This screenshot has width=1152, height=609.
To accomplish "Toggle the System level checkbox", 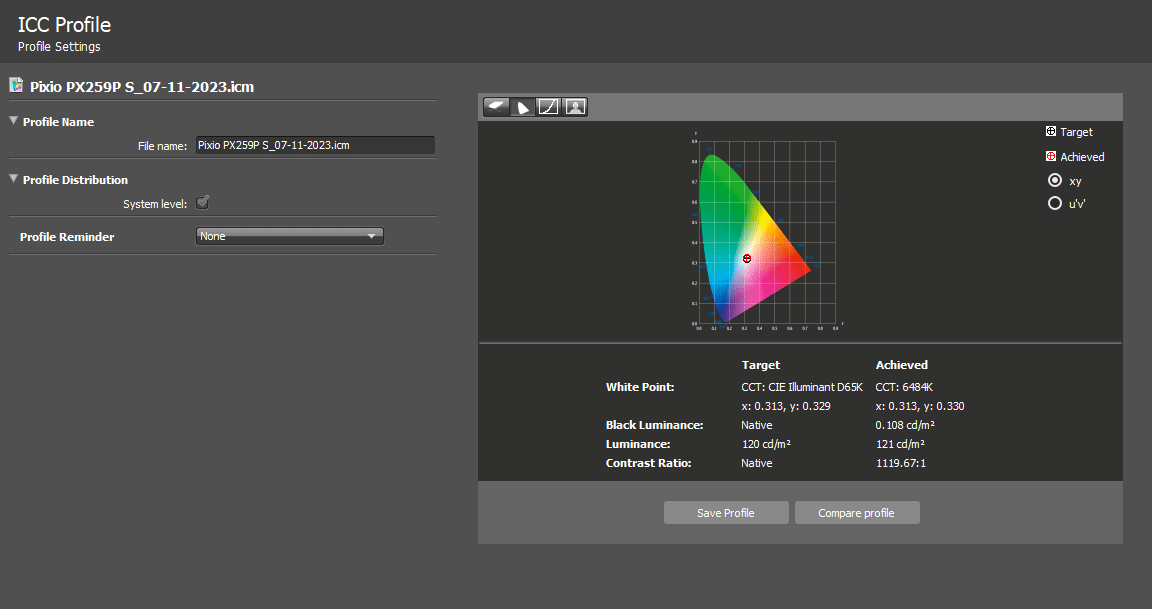I will click(202, 203).
